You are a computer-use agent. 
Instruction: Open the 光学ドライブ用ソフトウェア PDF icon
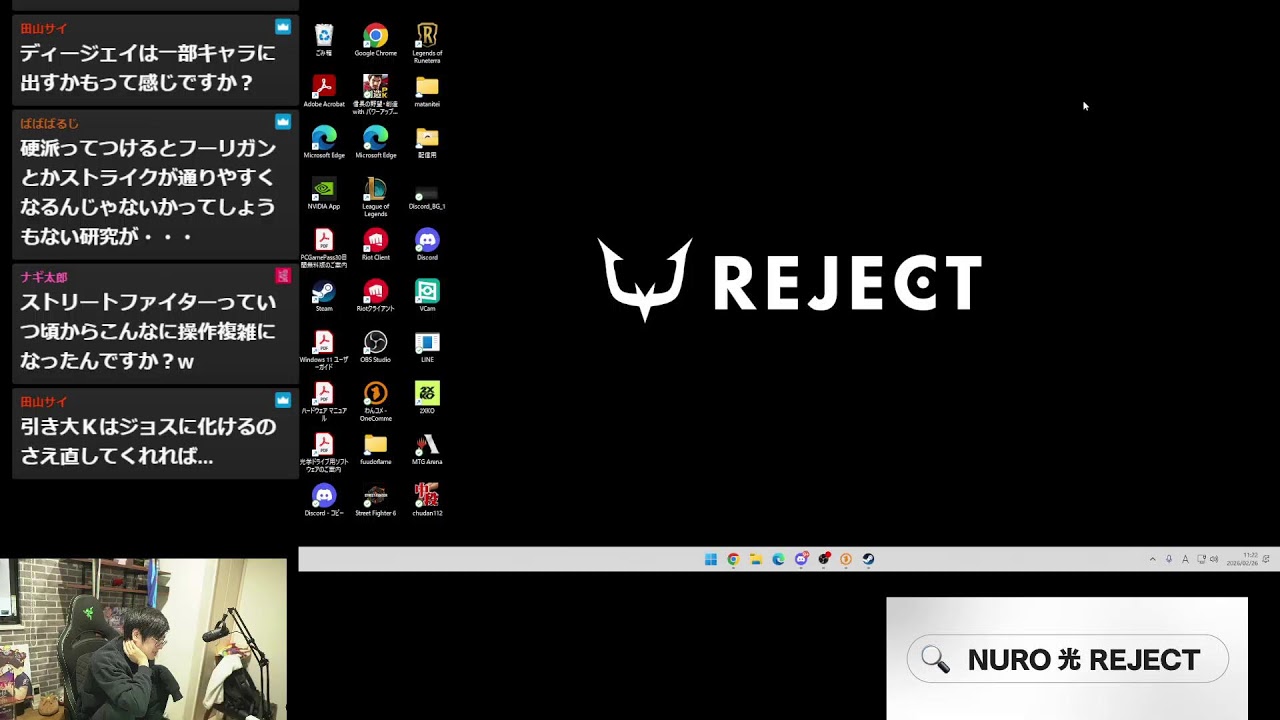tap(324, 452)
